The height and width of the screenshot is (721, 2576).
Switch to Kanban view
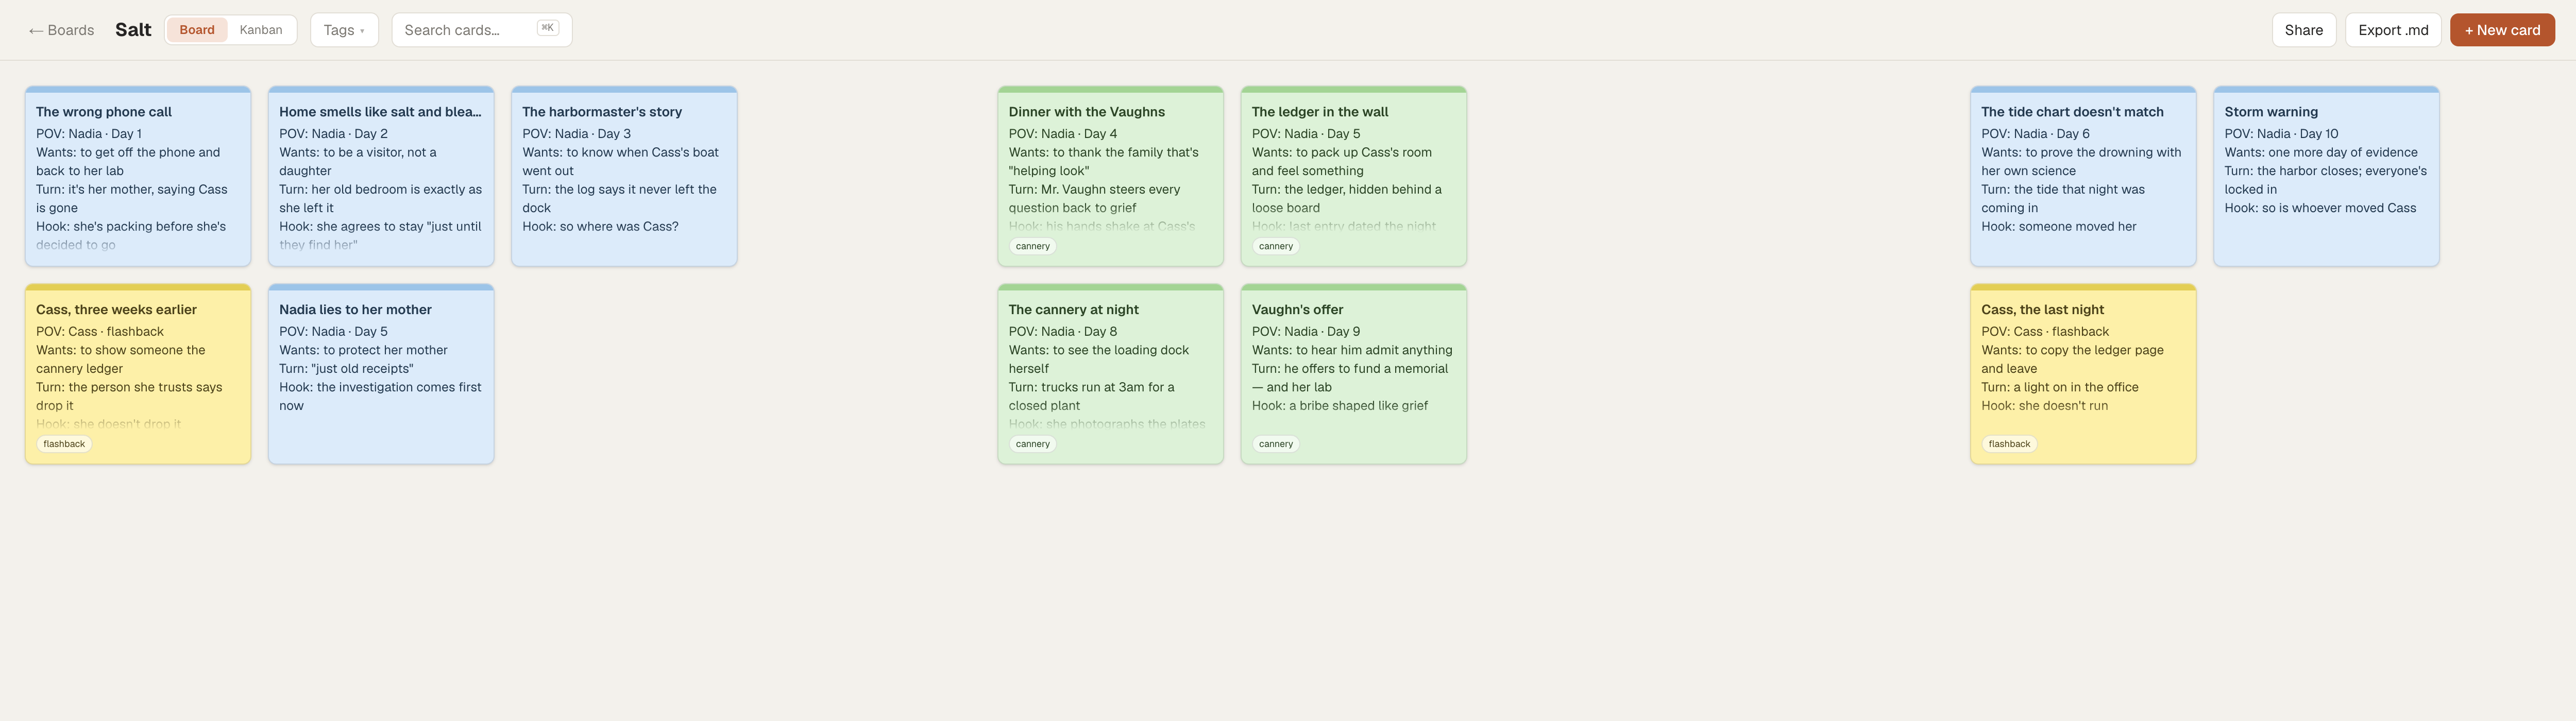point(261,30)
